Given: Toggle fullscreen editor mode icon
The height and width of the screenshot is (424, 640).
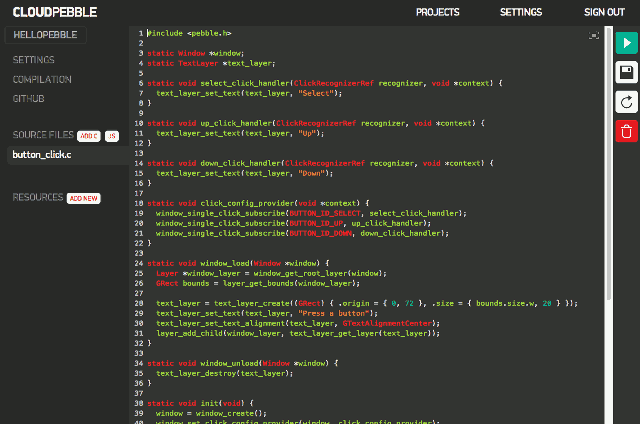Looking at the screenshot, I should pyautogui.click(x=595, y=35).
